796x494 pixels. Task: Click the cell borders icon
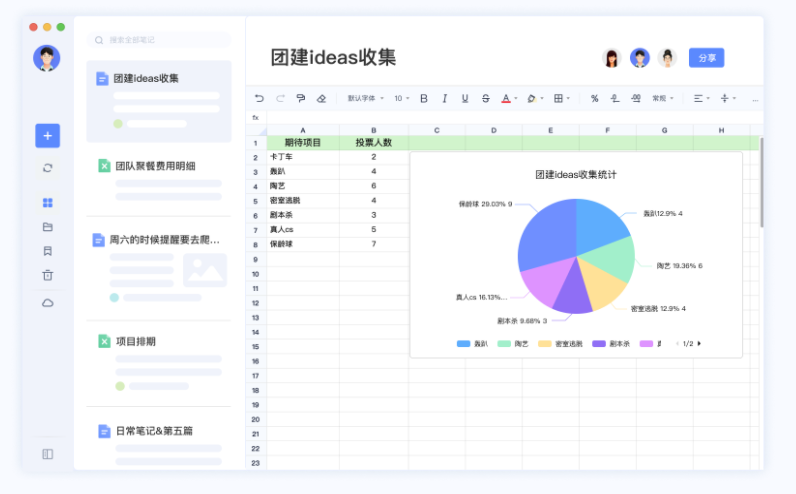[x=558, y=98]
